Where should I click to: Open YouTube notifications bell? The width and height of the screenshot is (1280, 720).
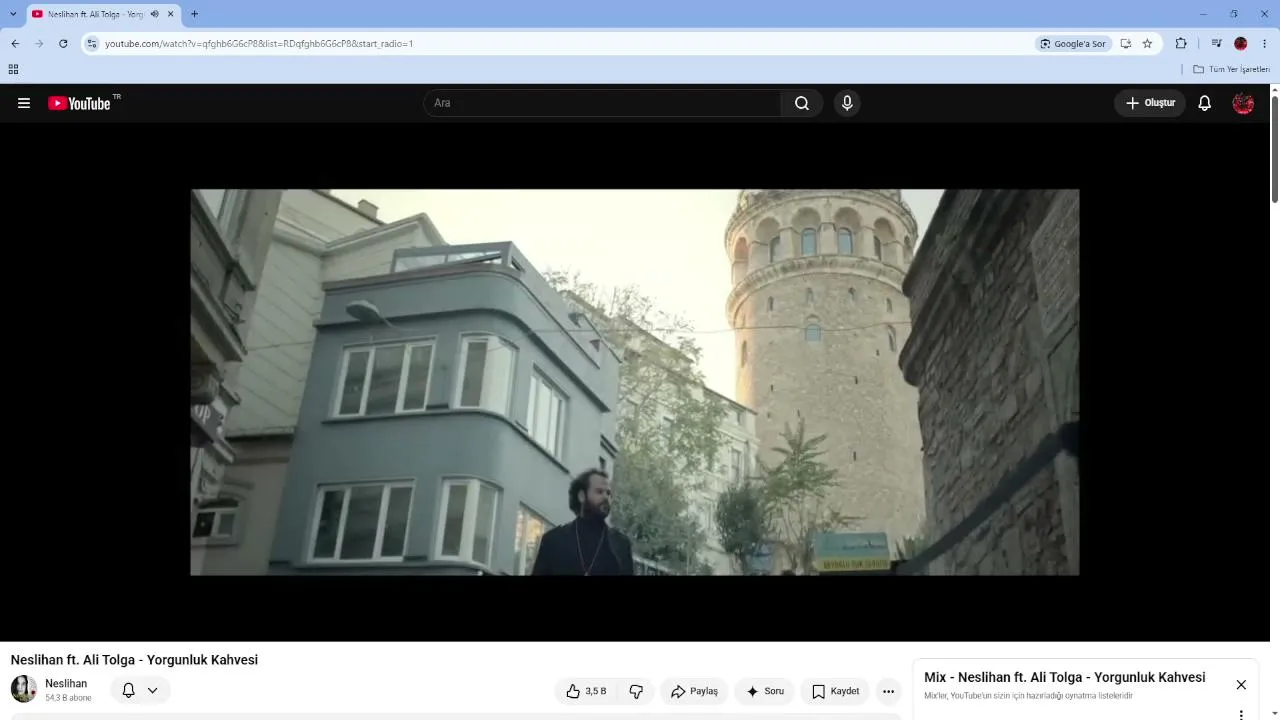pyautogui.click(x=1205, y=103)
